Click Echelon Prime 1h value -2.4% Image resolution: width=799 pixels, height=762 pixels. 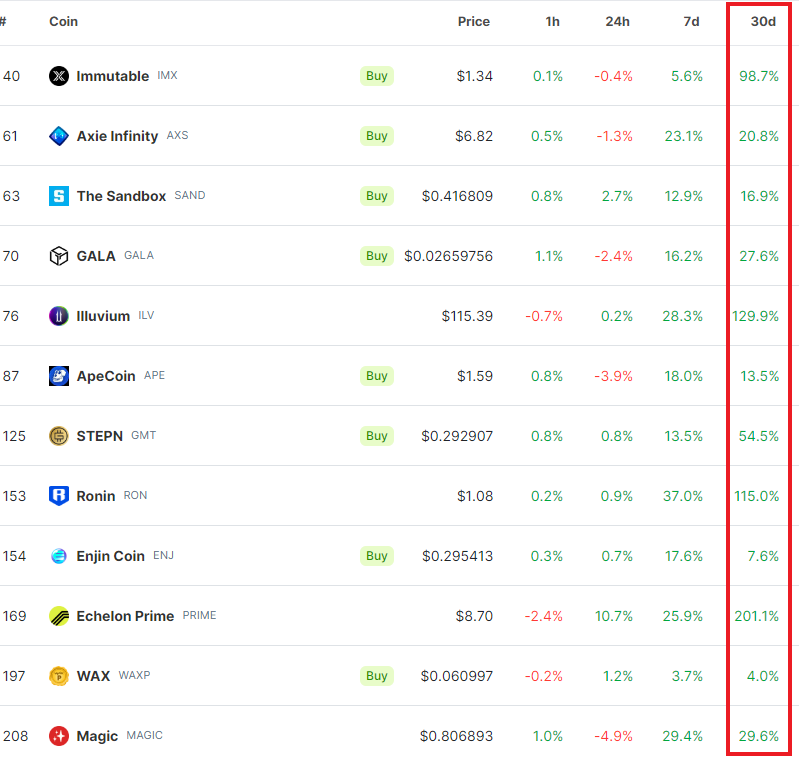pyautogui.click(x=544, y=616)
